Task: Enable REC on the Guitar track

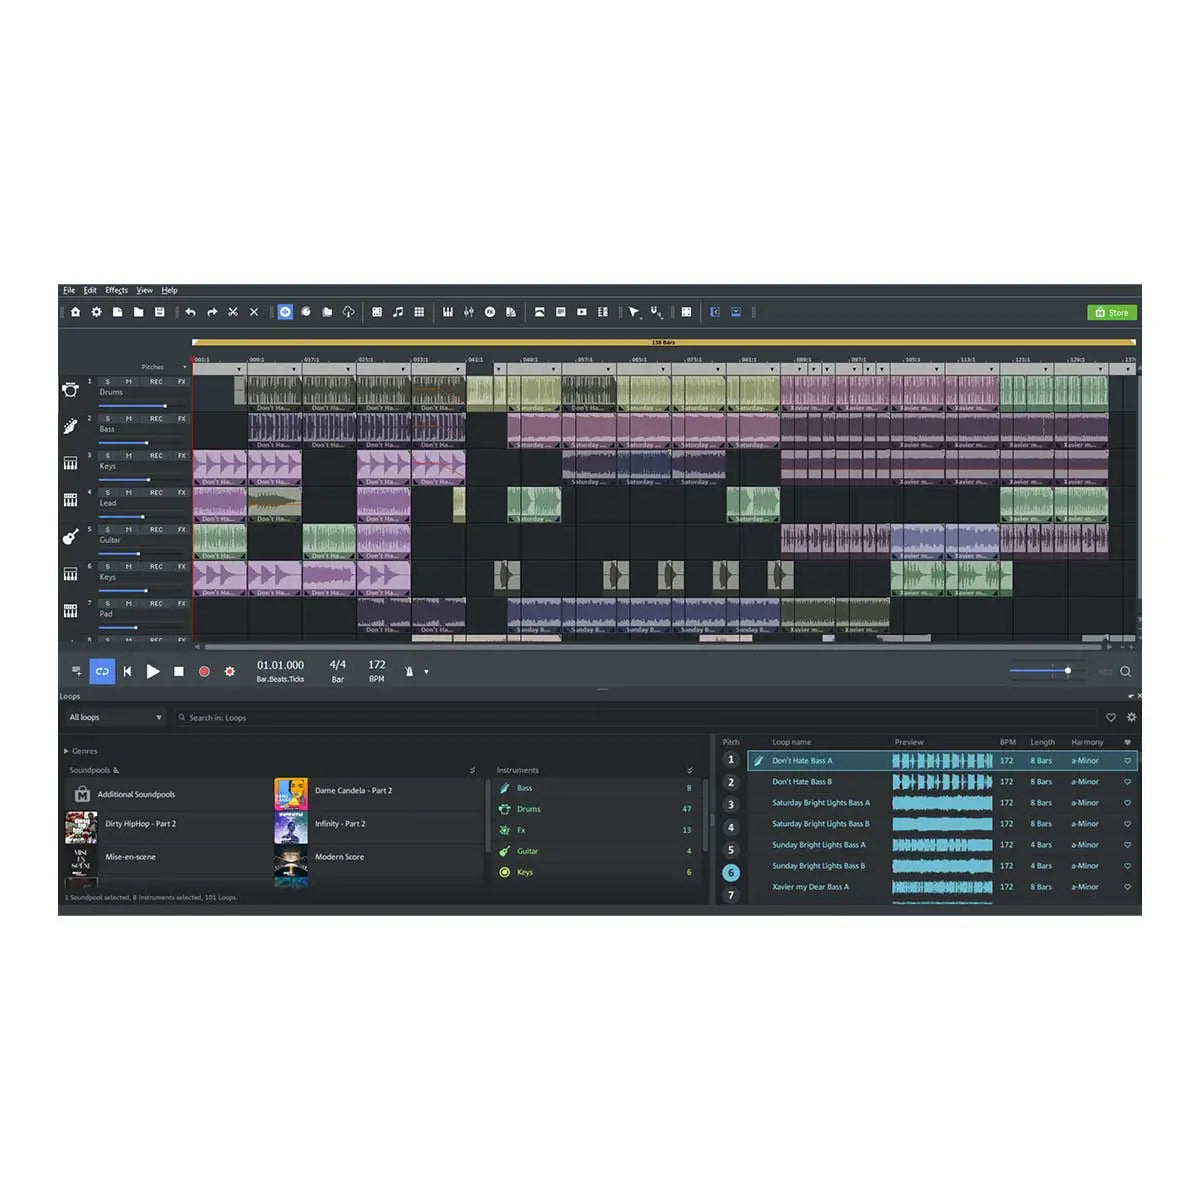Action: coord(156,530)
